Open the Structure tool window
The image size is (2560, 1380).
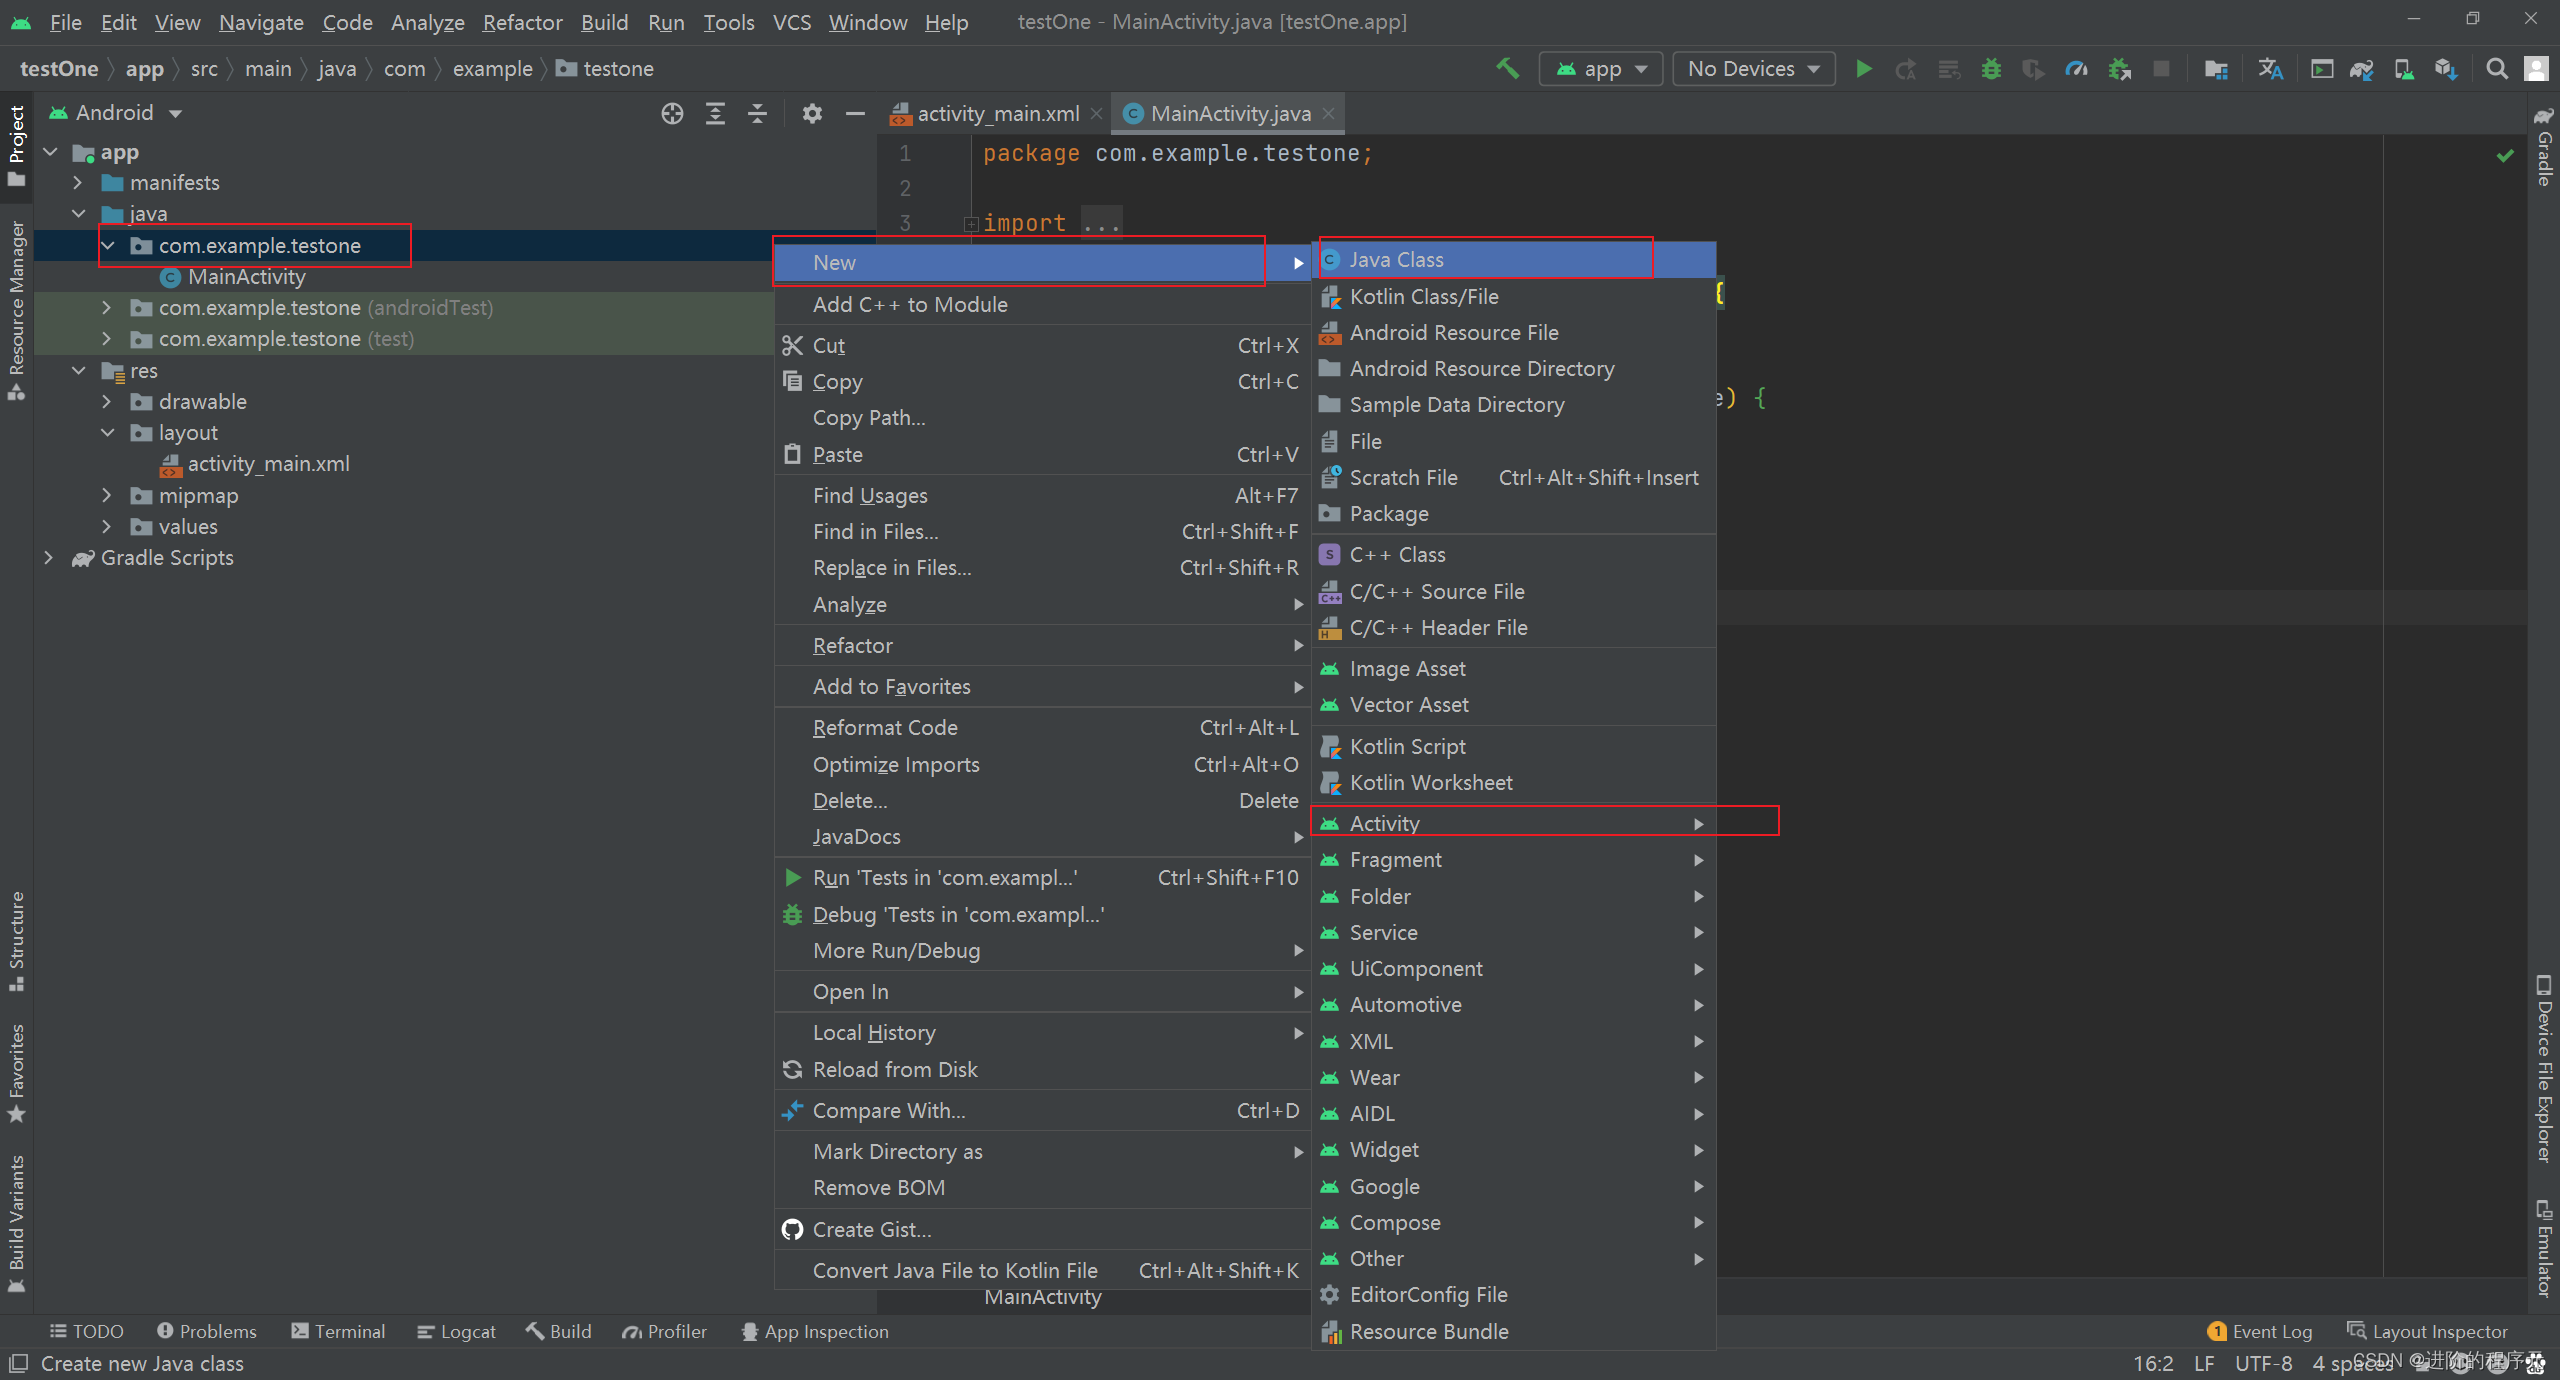[x=16, y=940]
